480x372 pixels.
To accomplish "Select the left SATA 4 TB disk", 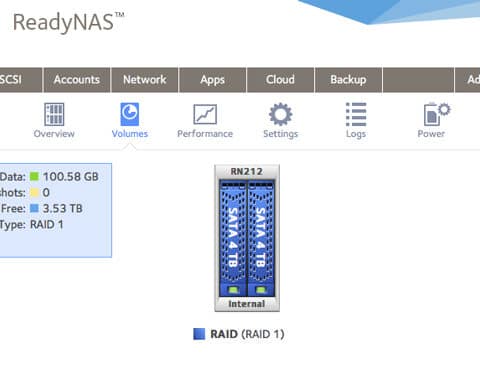I will click(233, 238).
